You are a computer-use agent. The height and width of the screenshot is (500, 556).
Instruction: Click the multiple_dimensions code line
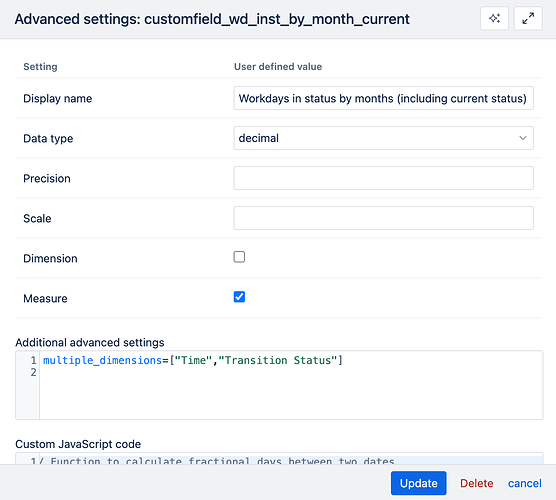(x=193, y=360)
